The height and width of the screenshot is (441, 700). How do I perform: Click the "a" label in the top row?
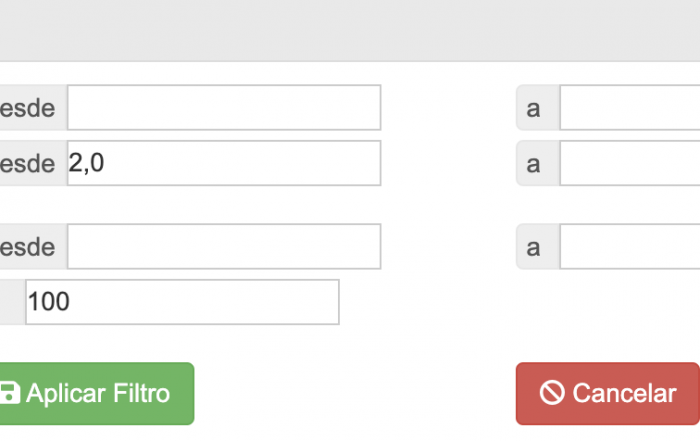[535, 108]
